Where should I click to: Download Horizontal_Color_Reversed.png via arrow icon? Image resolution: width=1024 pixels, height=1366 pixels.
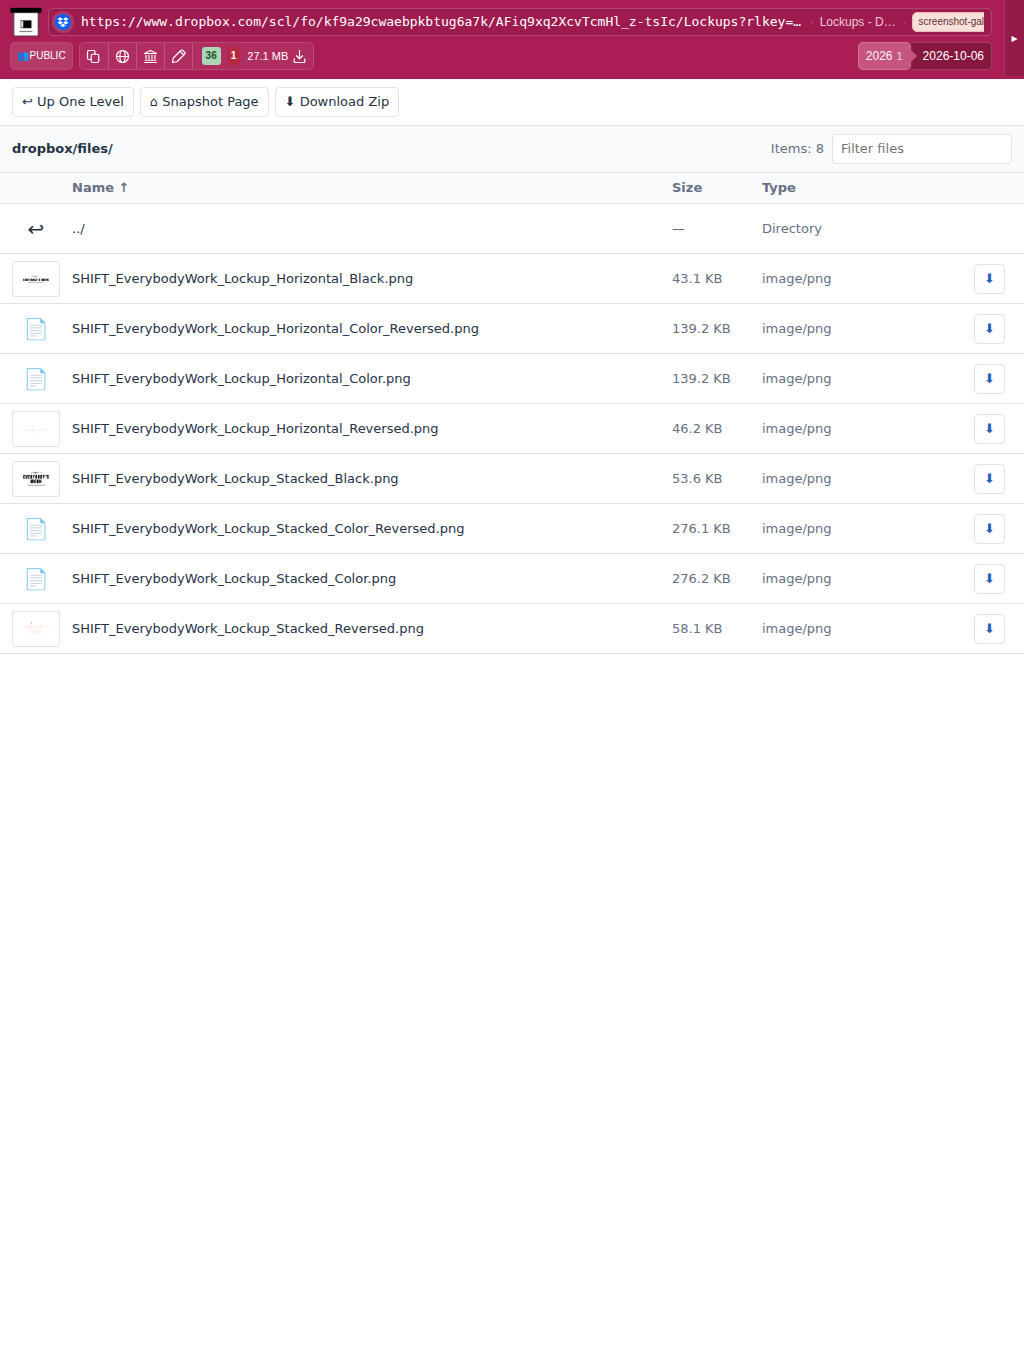click(x=989, y=329)
